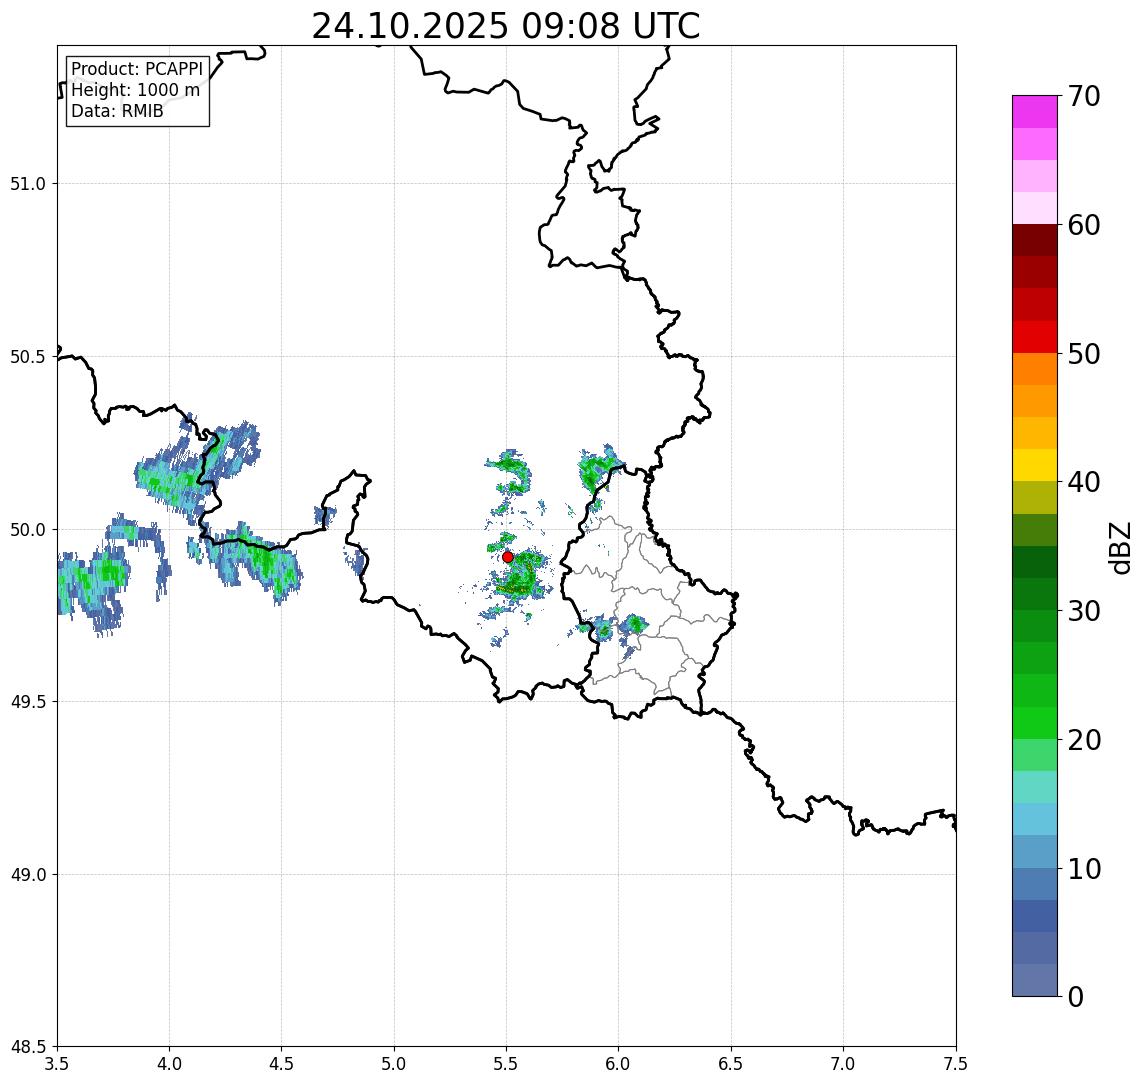Click the "Height: 1000 m" legend text

point(135,90)
